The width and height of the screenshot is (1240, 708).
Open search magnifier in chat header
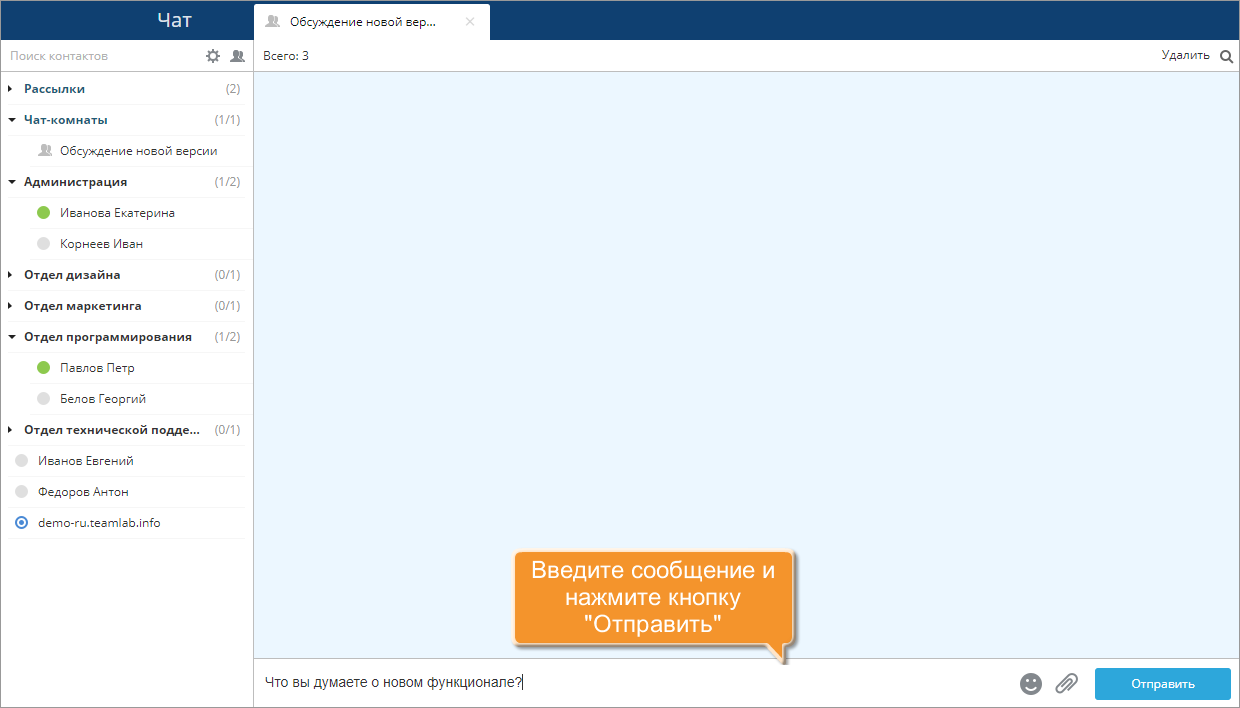[1227, 56]
